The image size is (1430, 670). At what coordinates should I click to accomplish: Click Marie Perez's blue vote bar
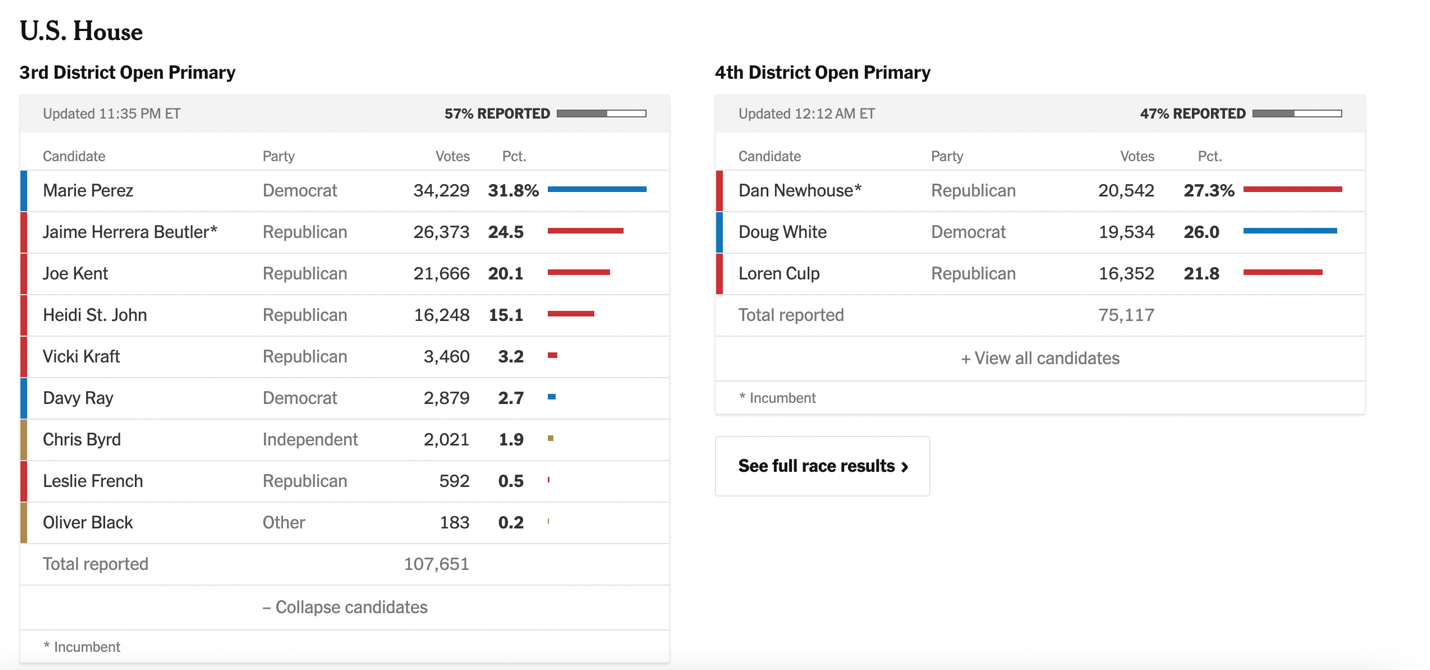(x=596, y=189)
